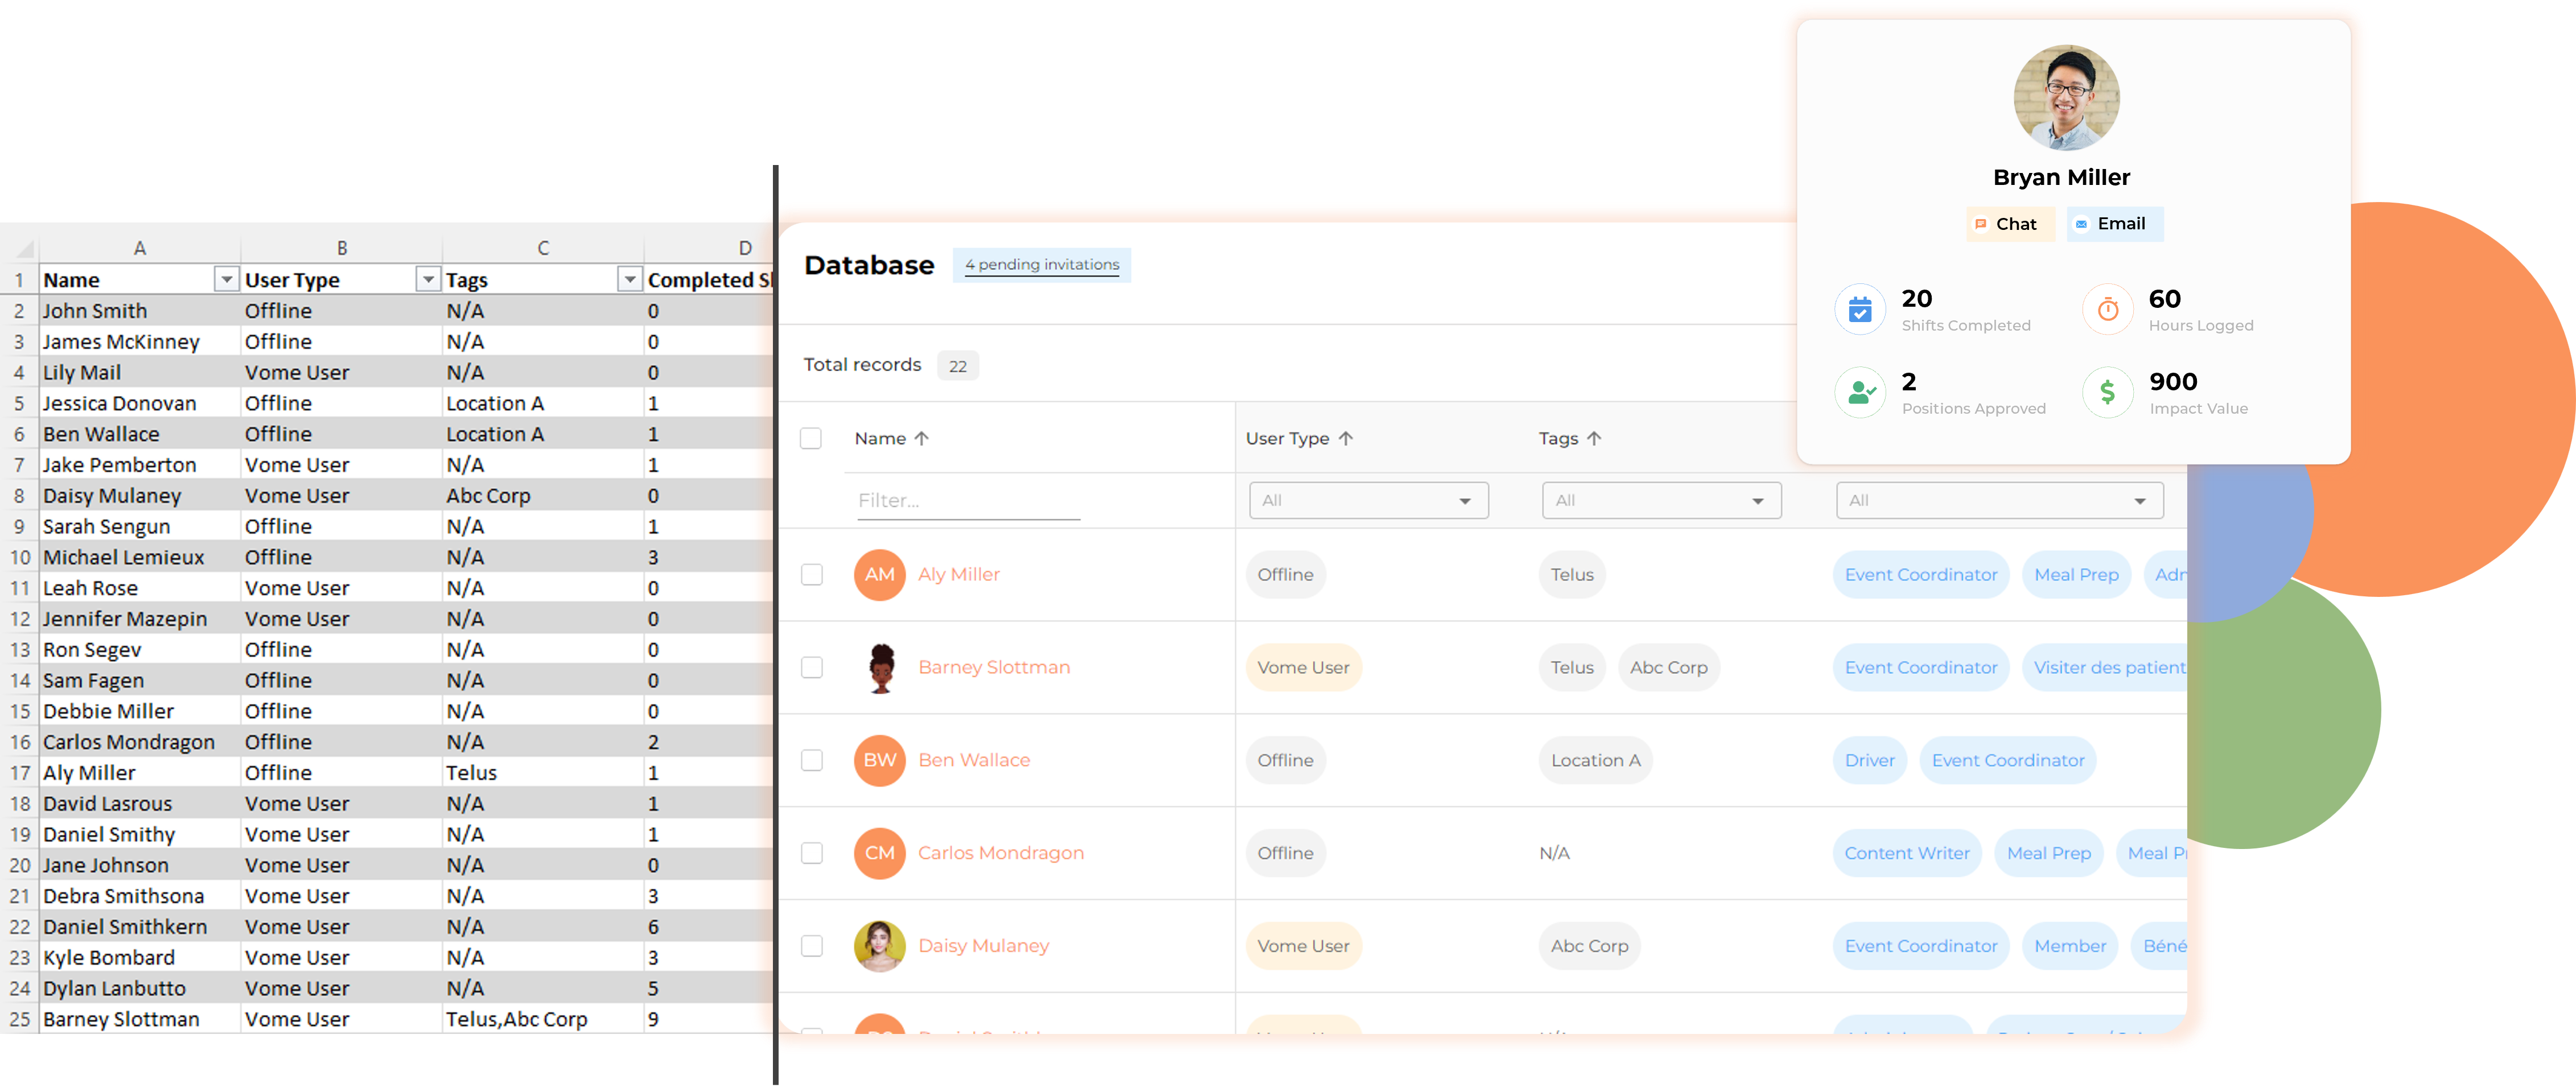Open the User Type filter dropdown
2576x1088 pixels.
(1368, 500)
